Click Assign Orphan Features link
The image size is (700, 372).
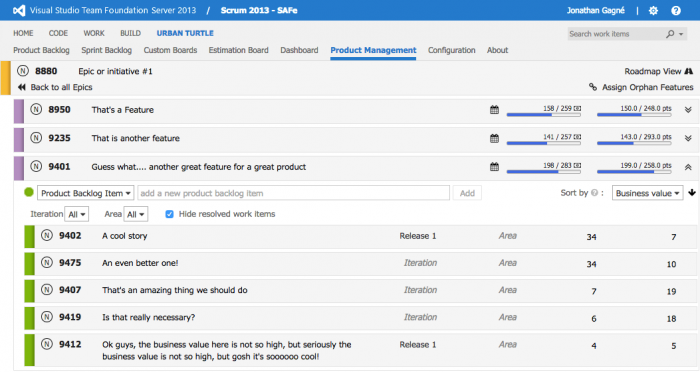coord(648,87)
